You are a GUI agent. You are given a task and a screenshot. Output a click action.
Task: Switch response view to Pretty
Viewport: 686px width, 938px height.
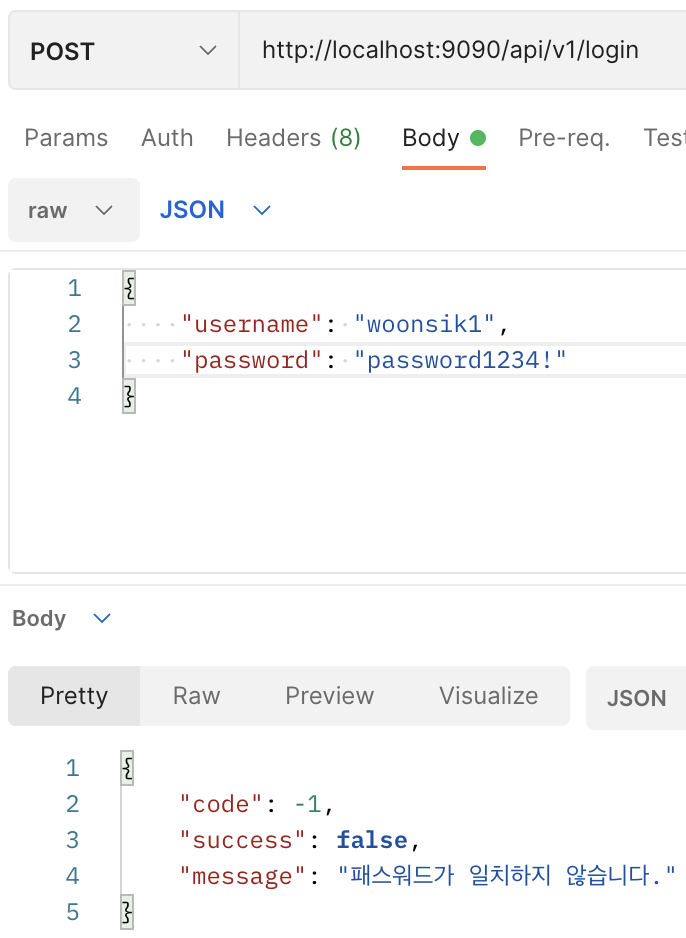74,696
